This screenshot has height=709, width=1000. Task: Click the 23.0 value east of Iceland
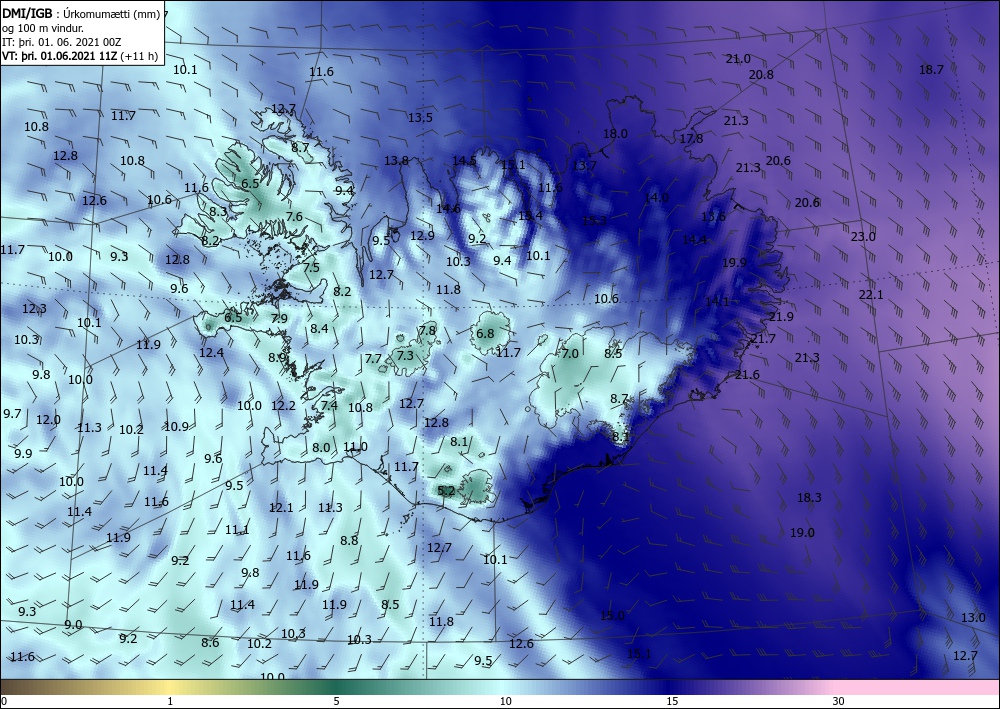click(863, 237)
